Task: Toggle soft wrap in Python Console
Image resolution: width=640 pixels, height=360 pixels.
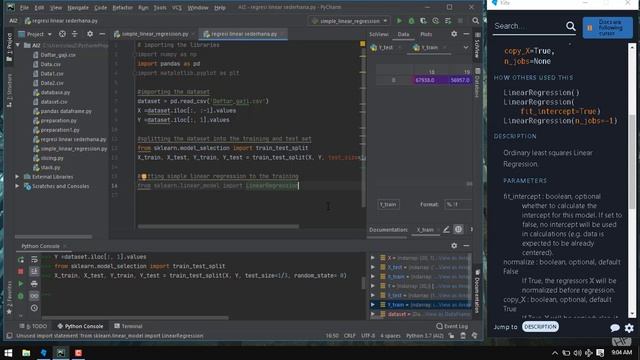Action: pos(34,260)
